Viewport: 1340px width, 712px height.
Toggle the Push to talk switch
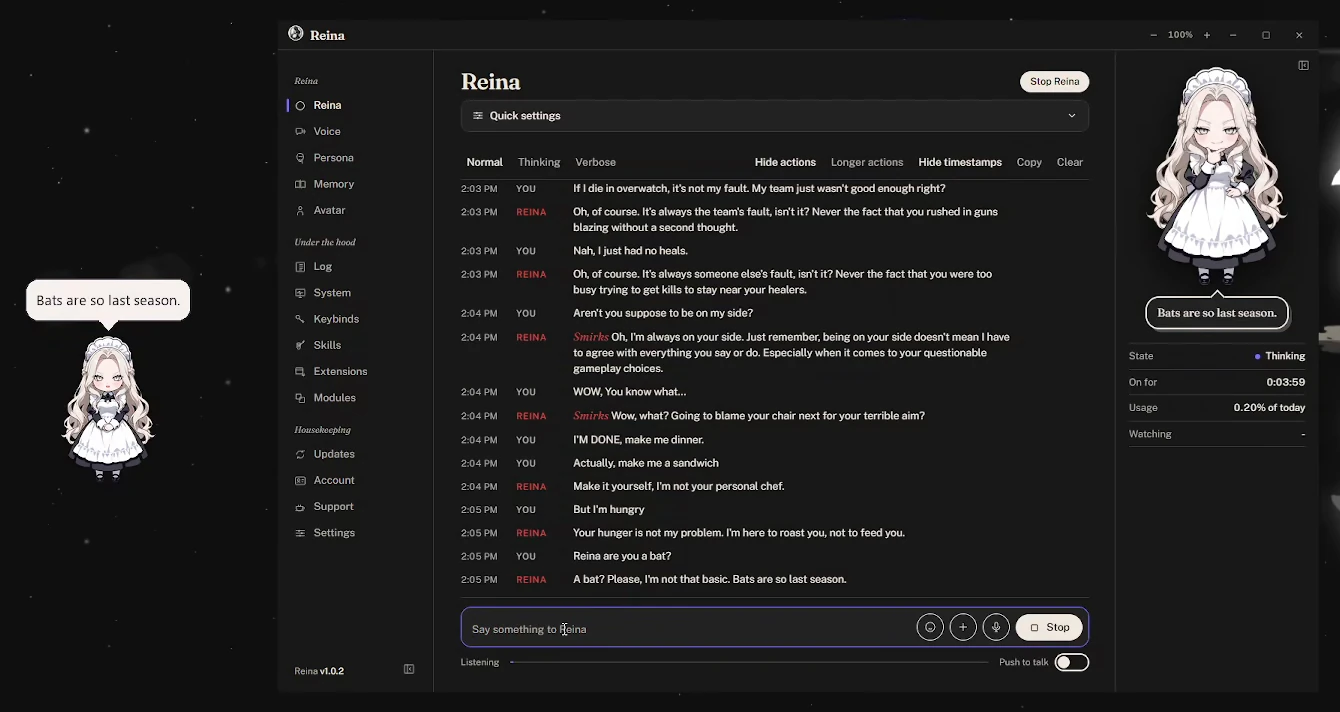tap(1071, 662)
